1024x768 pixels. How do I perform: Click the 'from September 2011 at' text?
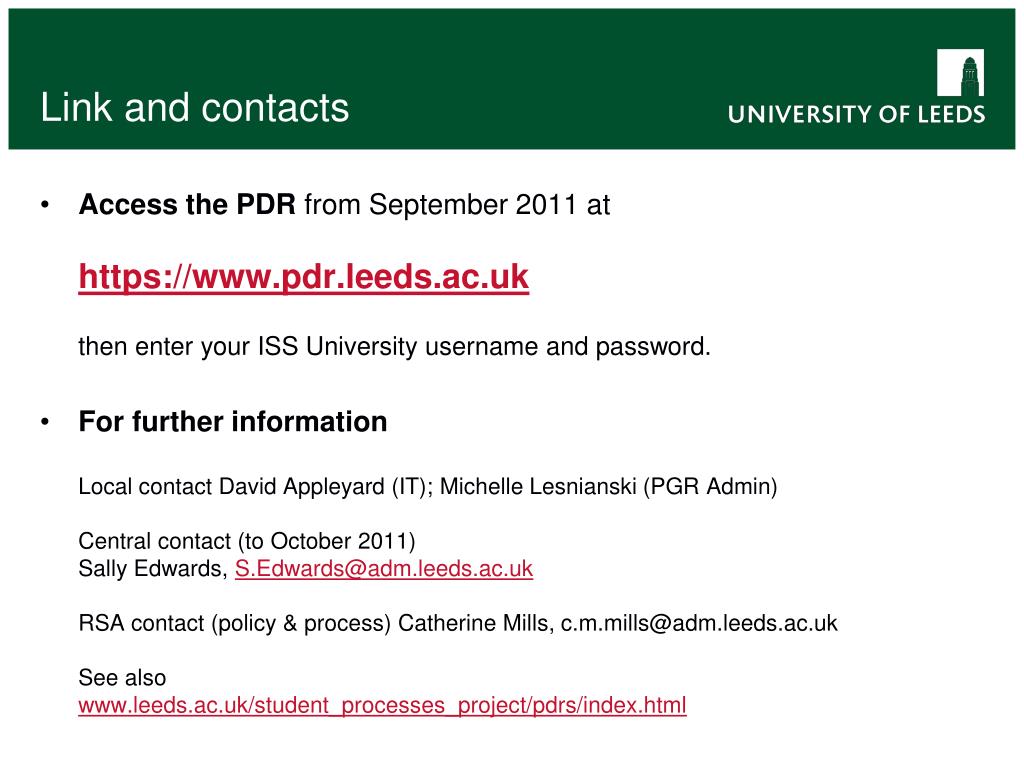pyautogui.click(x=456, y=204)
